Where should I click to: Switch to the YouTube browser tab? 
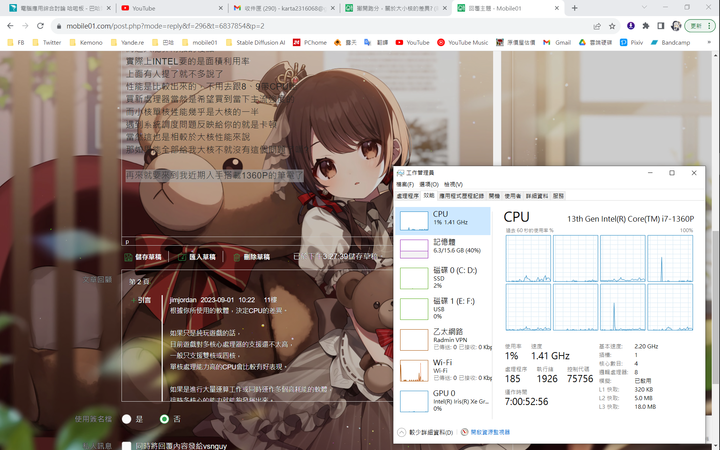point(172,8)
